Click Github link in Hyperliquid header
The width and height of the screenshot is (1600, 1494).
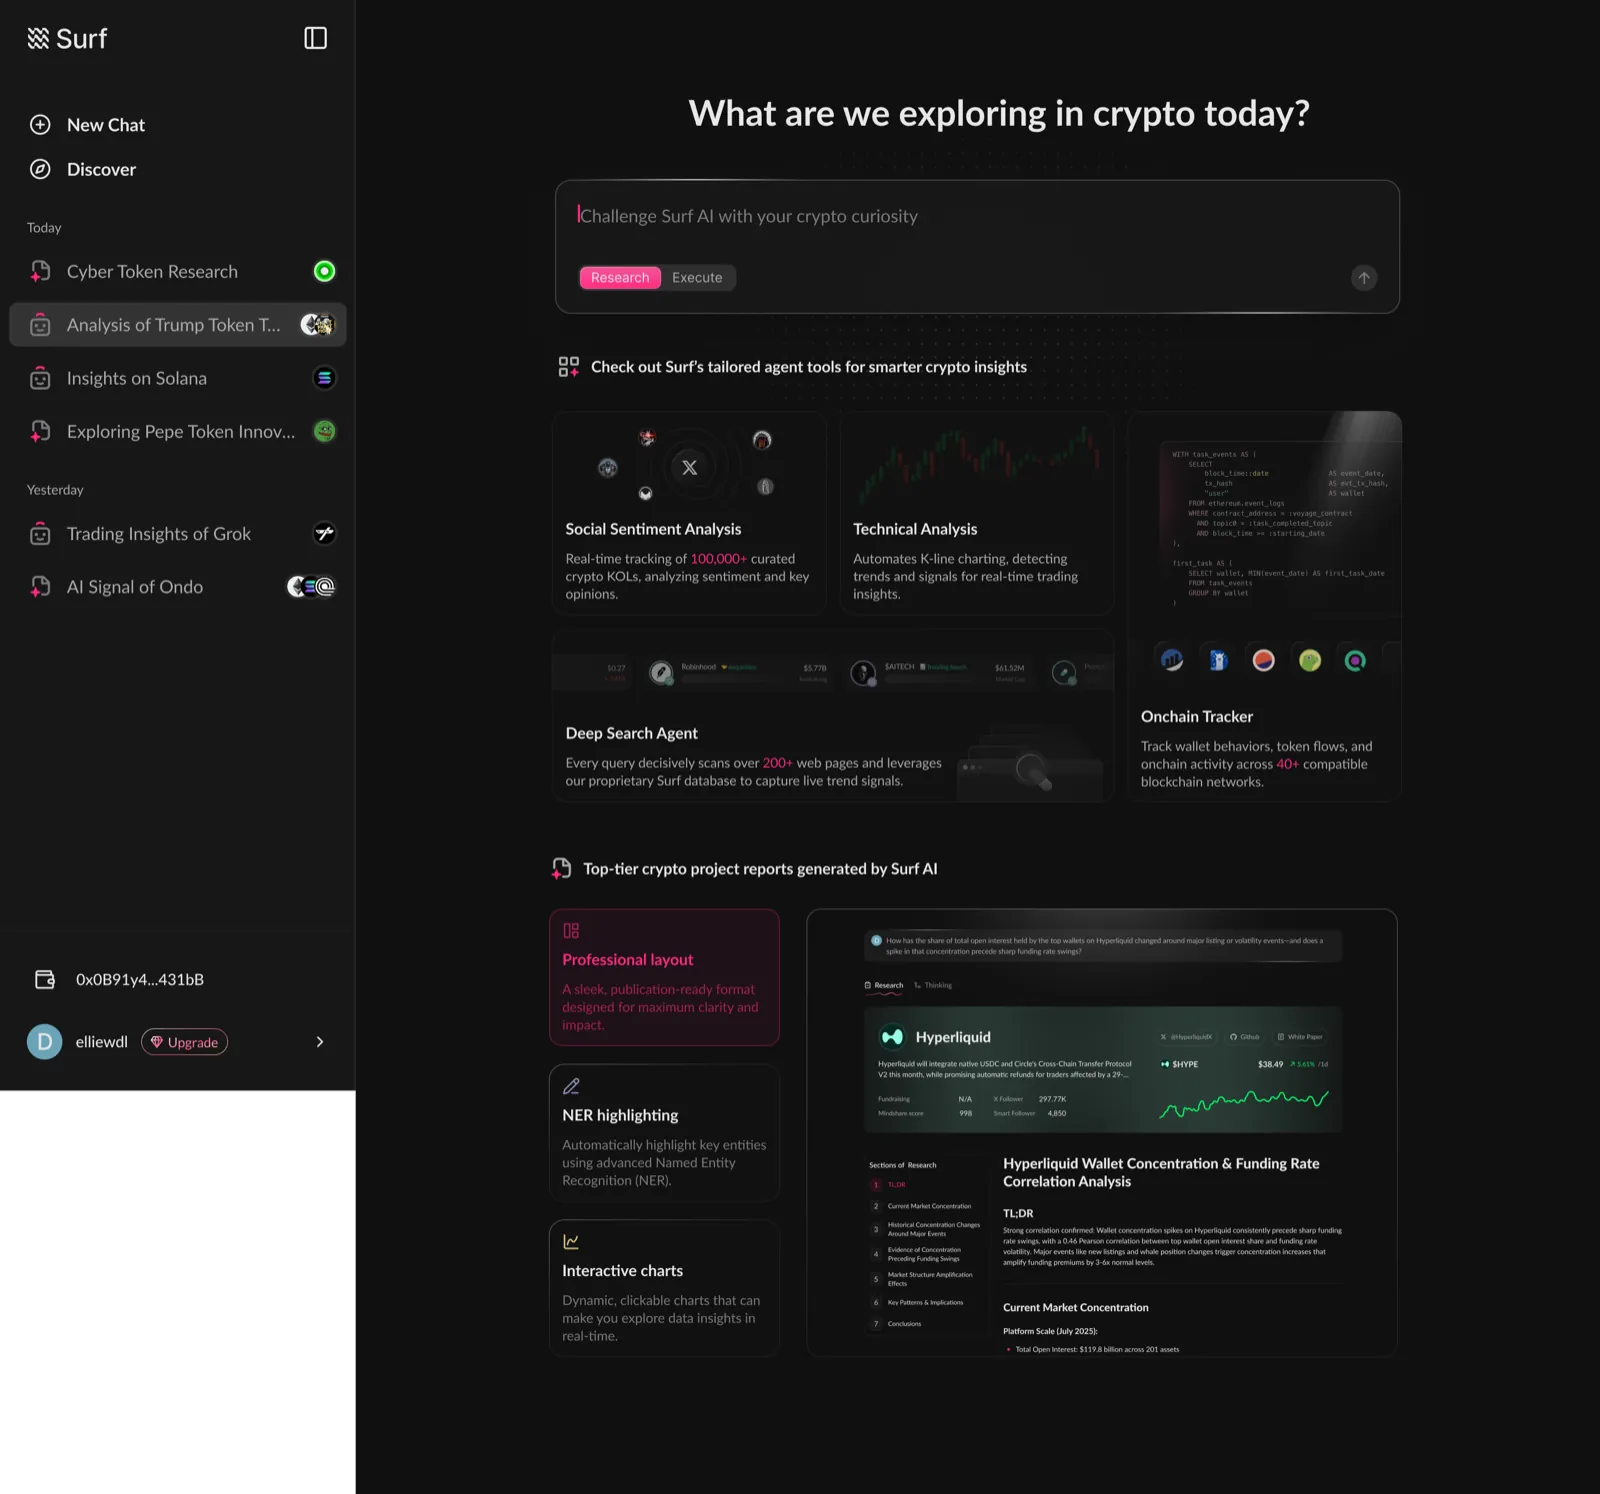1245,1037
